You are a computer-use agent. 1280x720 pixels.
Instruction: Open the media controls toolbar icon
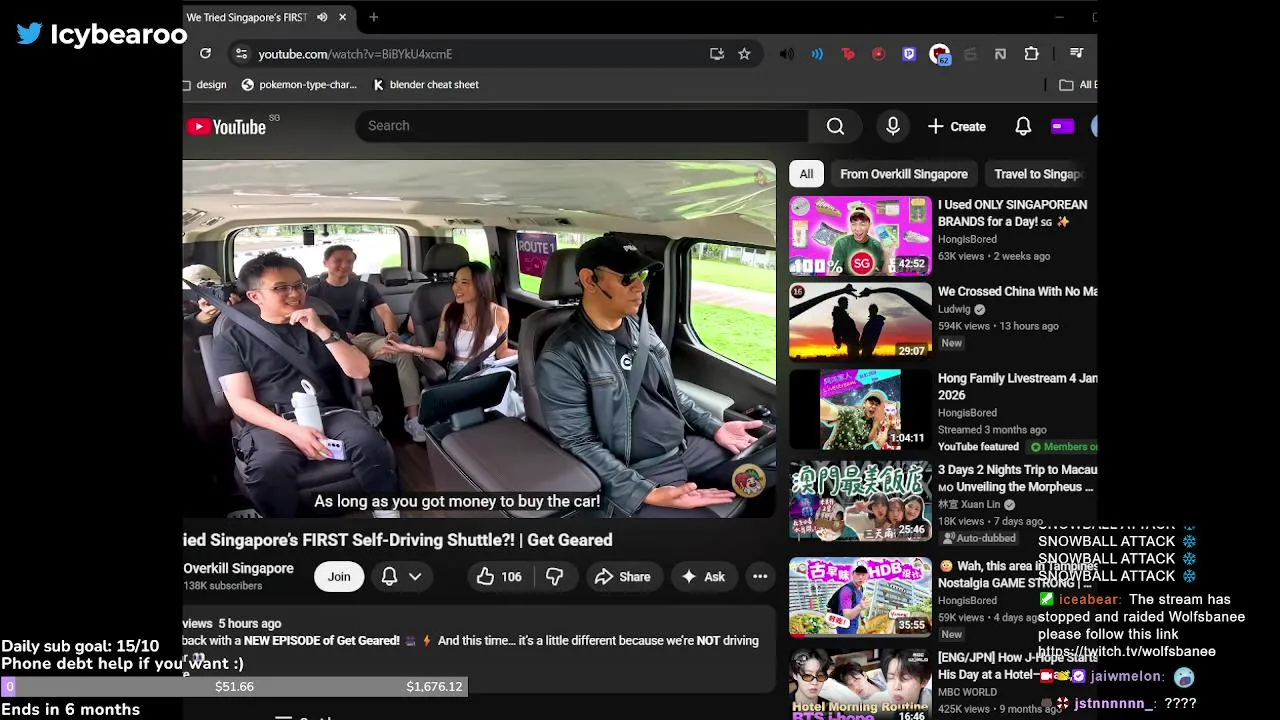[1076, 54]
